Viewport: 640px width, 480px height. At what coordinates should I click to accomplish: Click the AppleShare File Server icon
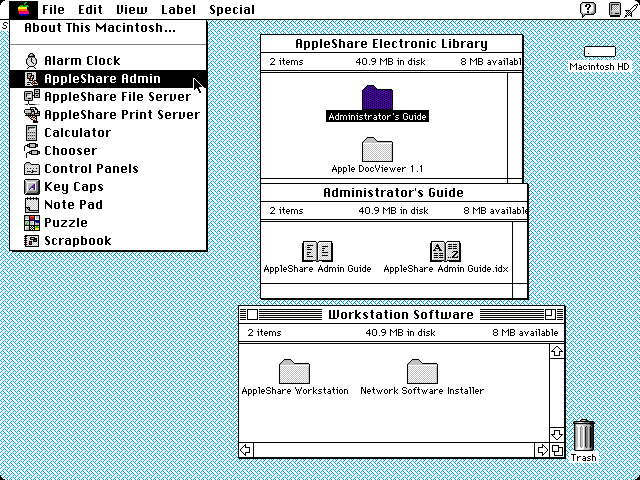(x=31, y=97)
